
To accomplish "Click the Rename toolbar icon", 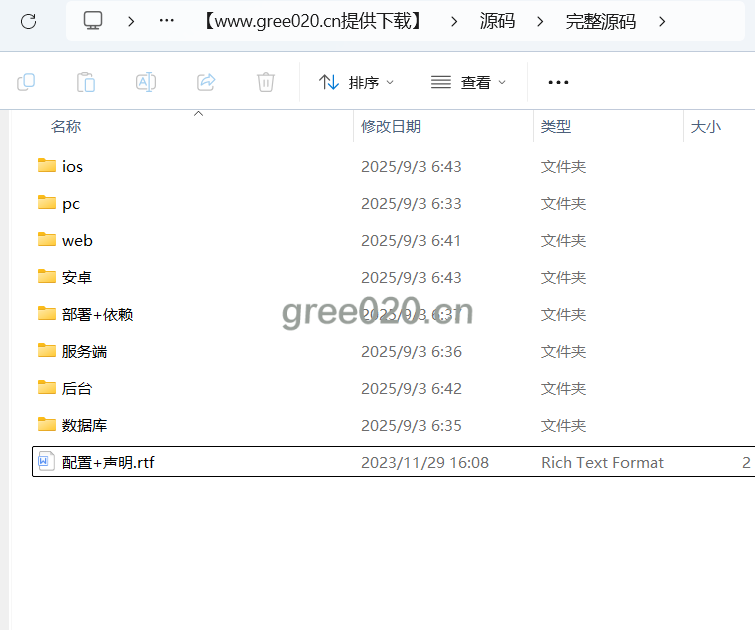I will pyautogui.click(x=146, y=82).
